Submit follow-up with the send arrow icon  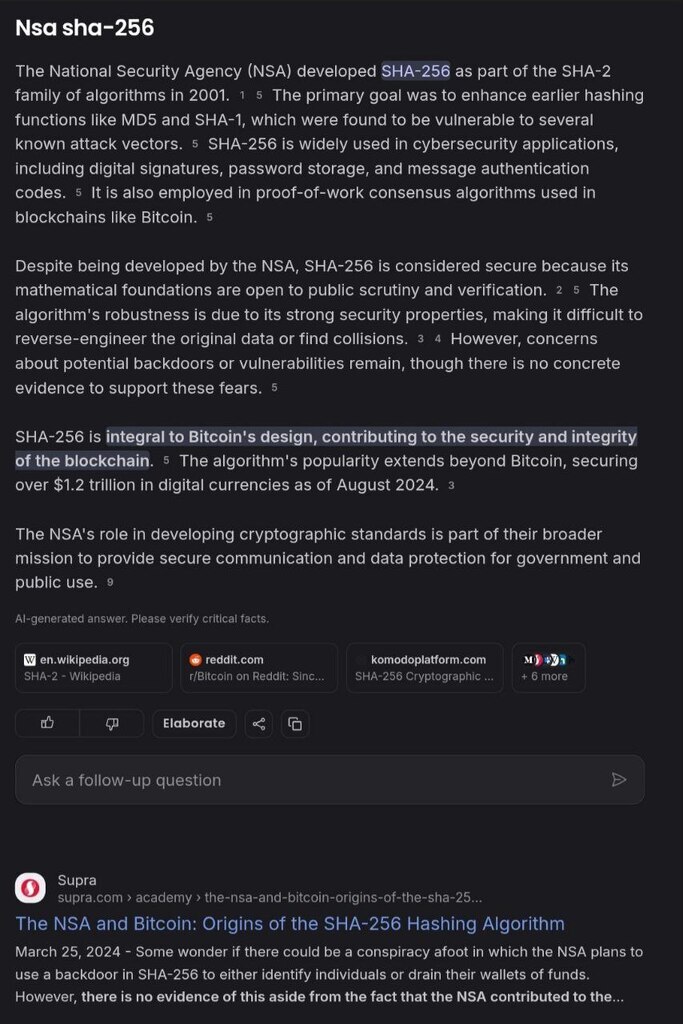point(619,780)
